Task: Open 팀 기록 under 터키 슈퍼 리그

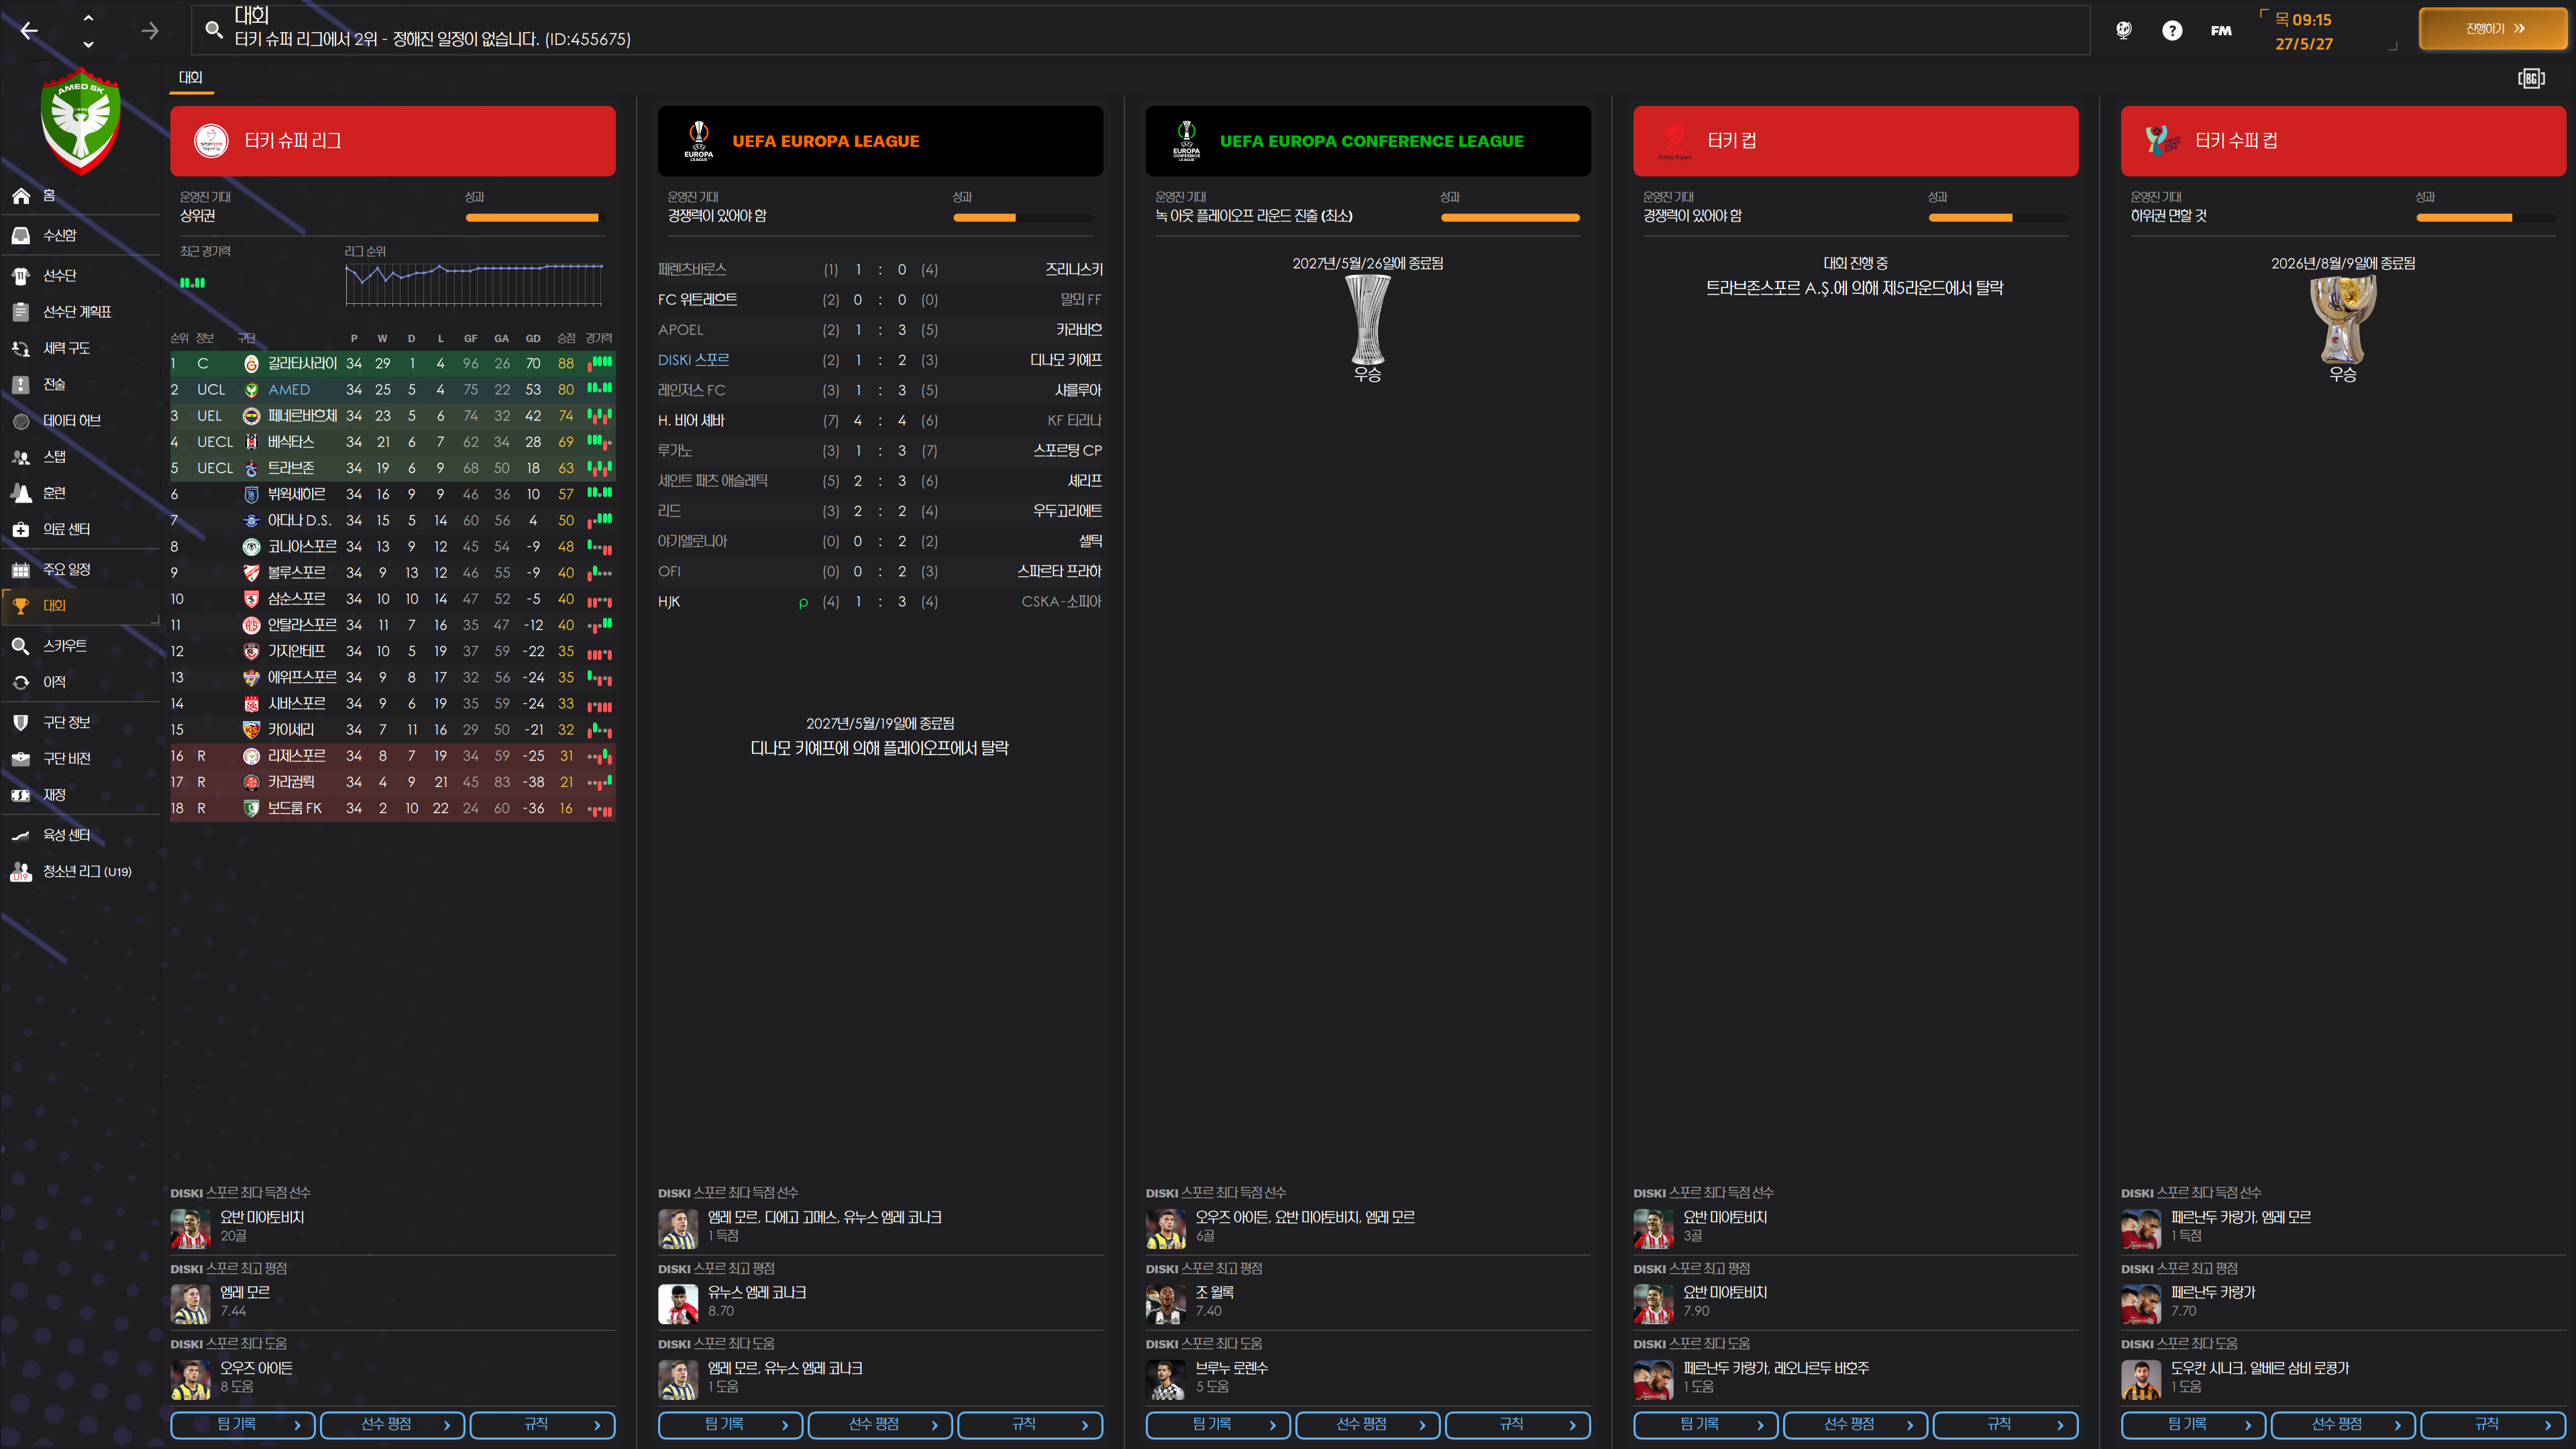Action: [243, 1424]
